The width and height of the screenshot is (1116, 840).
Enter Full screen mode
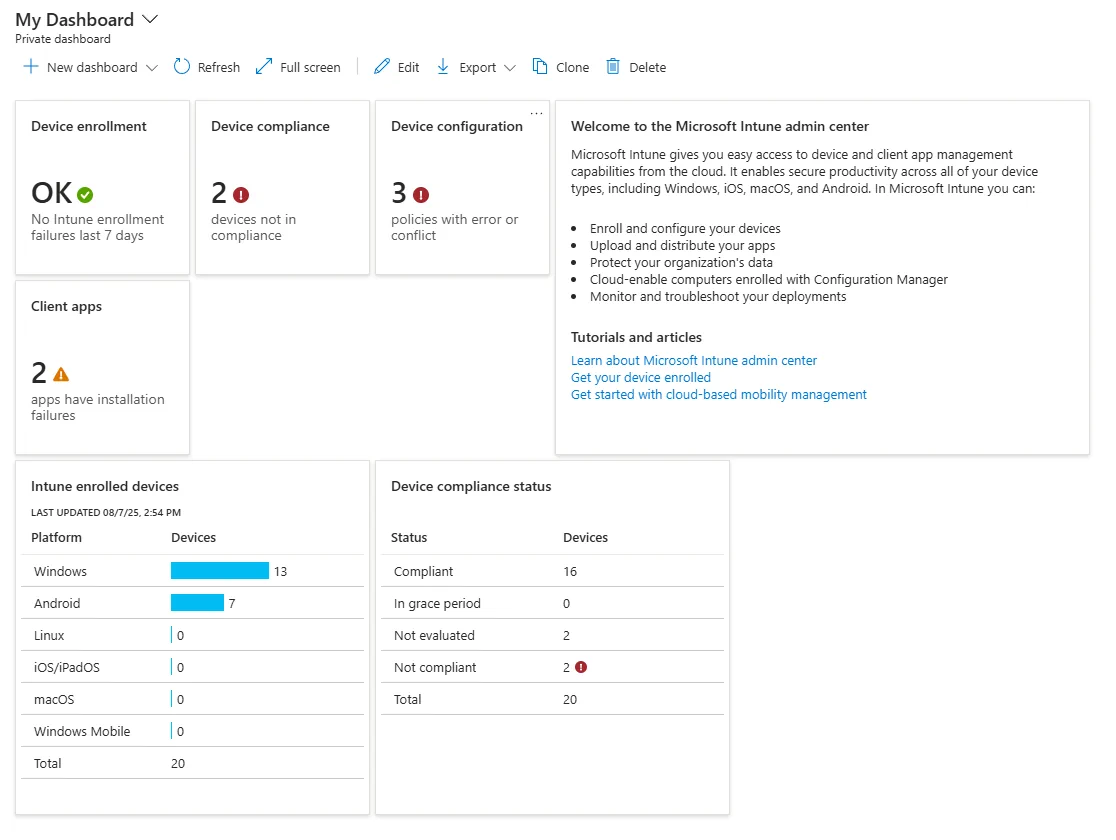[298, 67]
